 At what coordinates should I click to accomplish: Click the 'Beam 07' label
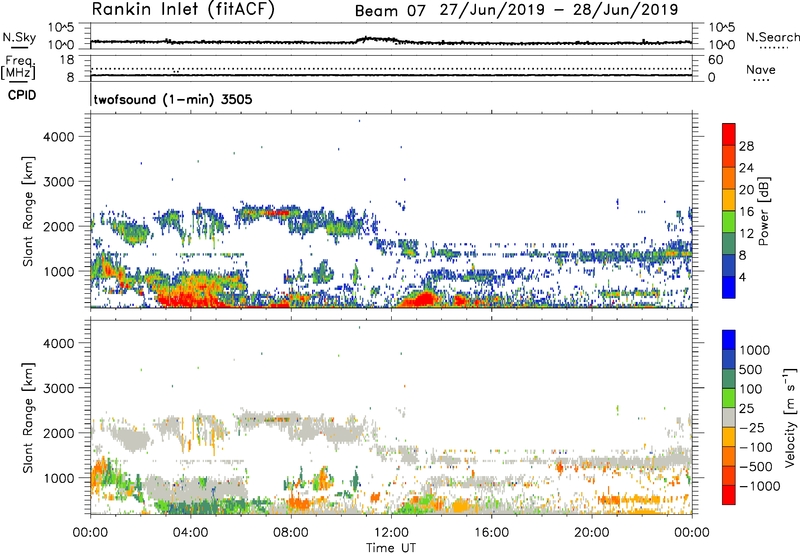pyautogui.click(x=390, y=11)
